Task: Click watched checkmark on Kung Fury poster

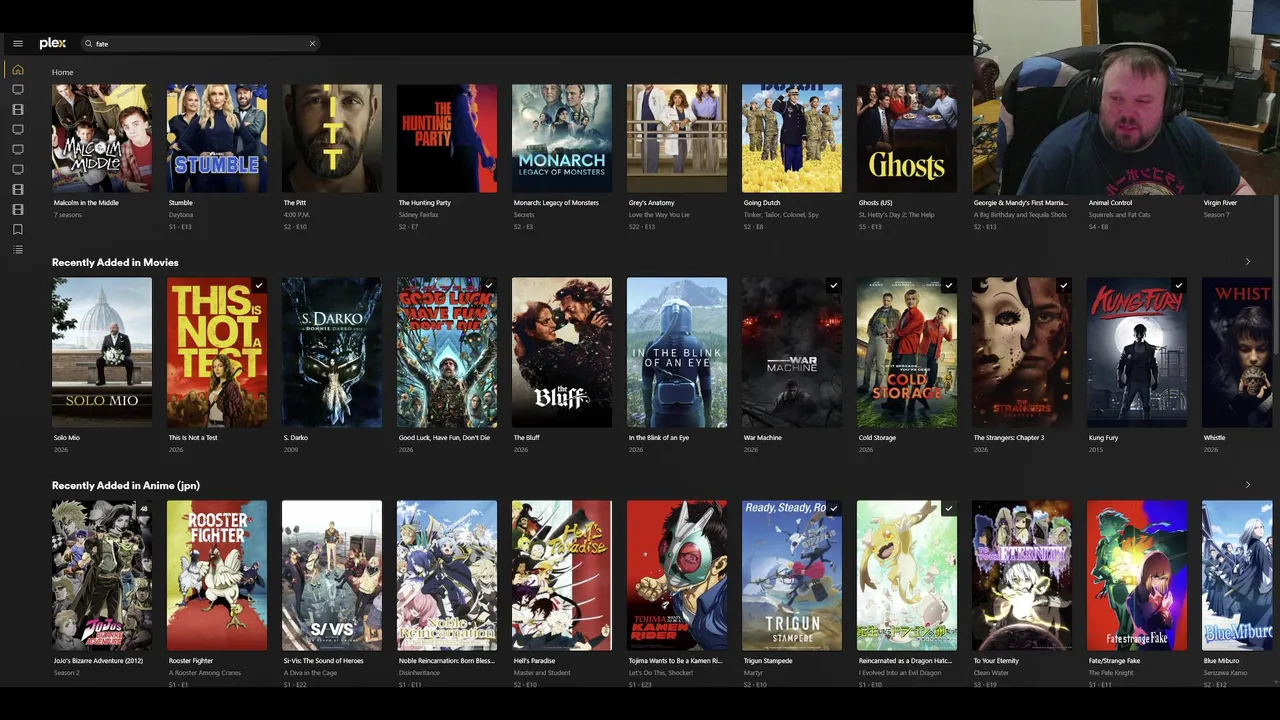Action: pyautogui.click(x=1179, y=285)
